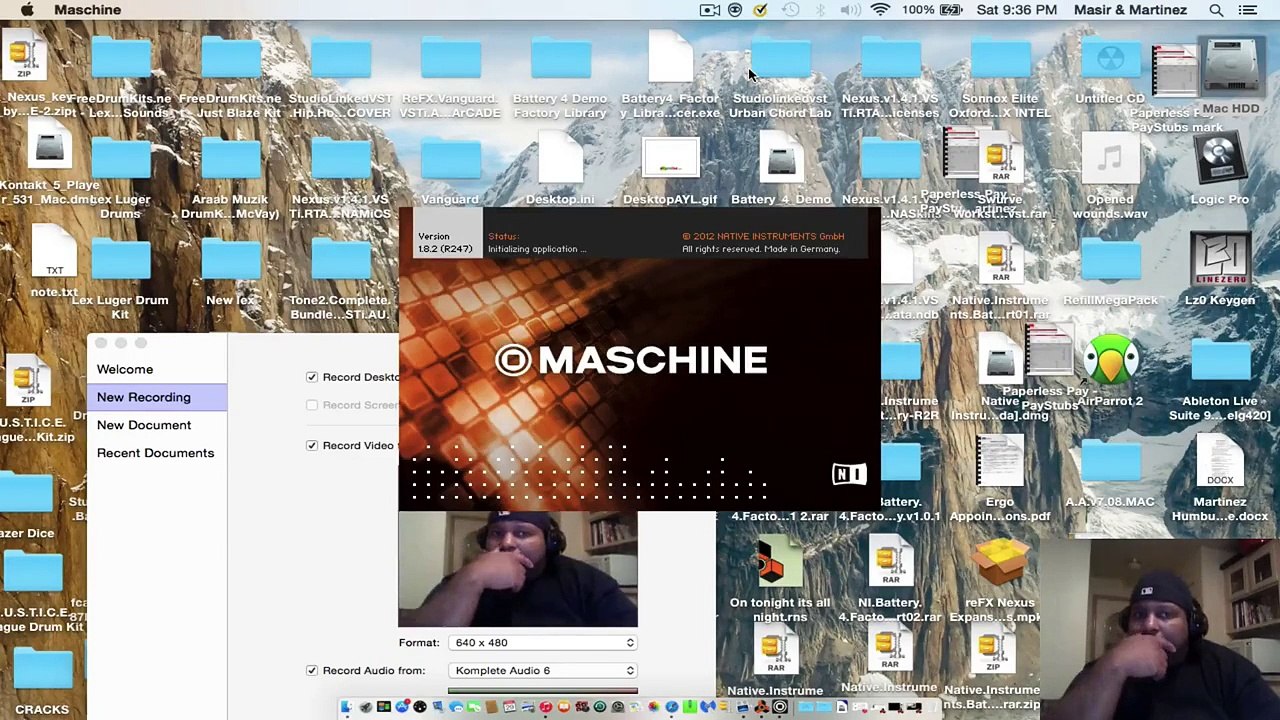The width and height of the screenshot is (1280, 720).
Task: Open the Apple menu
Action: (x=27, y=10)
